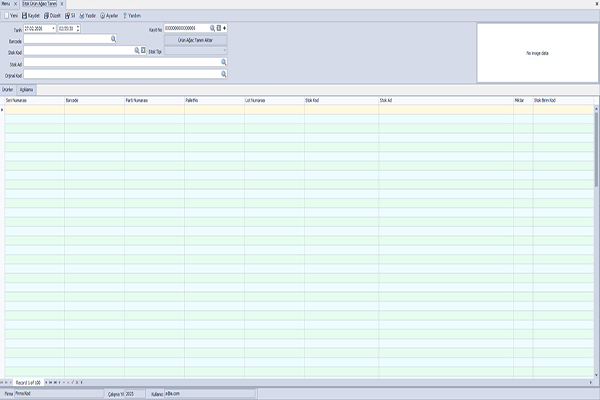Click the Orjinal Kod search magnifier icon
This screenshot has width=600, height=400.
(223, 74)
